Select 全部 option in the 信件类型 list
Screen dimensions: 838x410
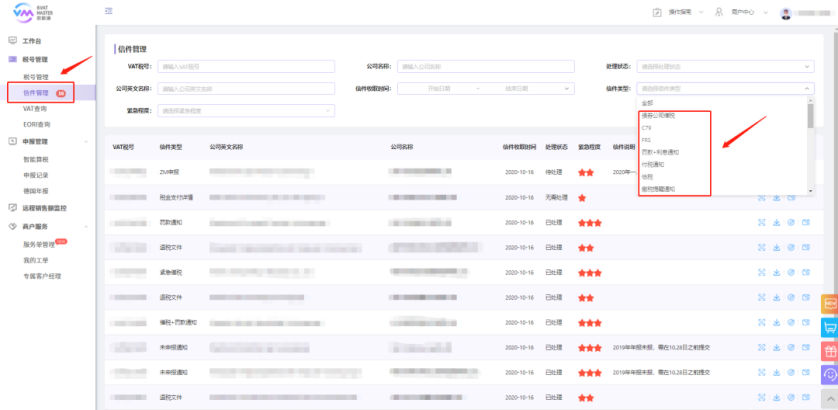click(x=648, y=103)
